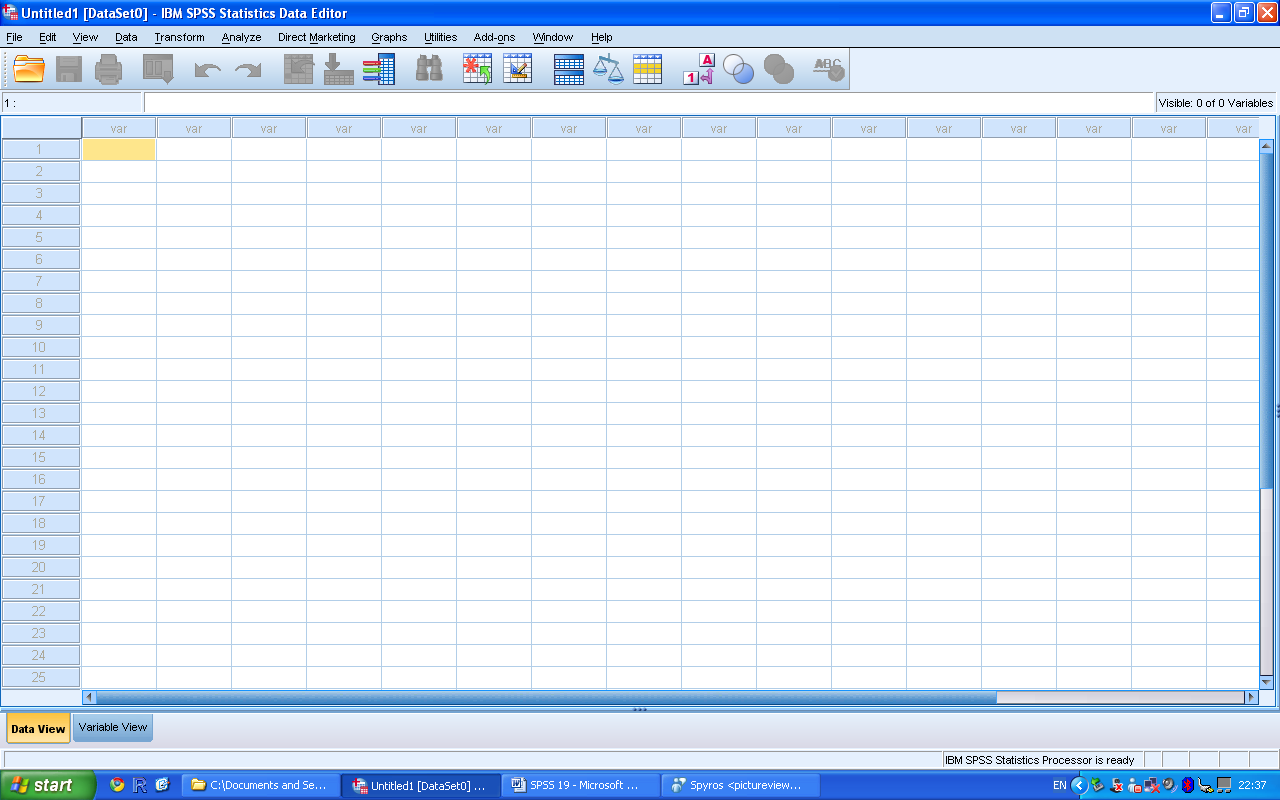The width and height of the screenshot is (1280, 800).
Task: Click the Open data document folder icon
Action: click(x=29, y=69)
